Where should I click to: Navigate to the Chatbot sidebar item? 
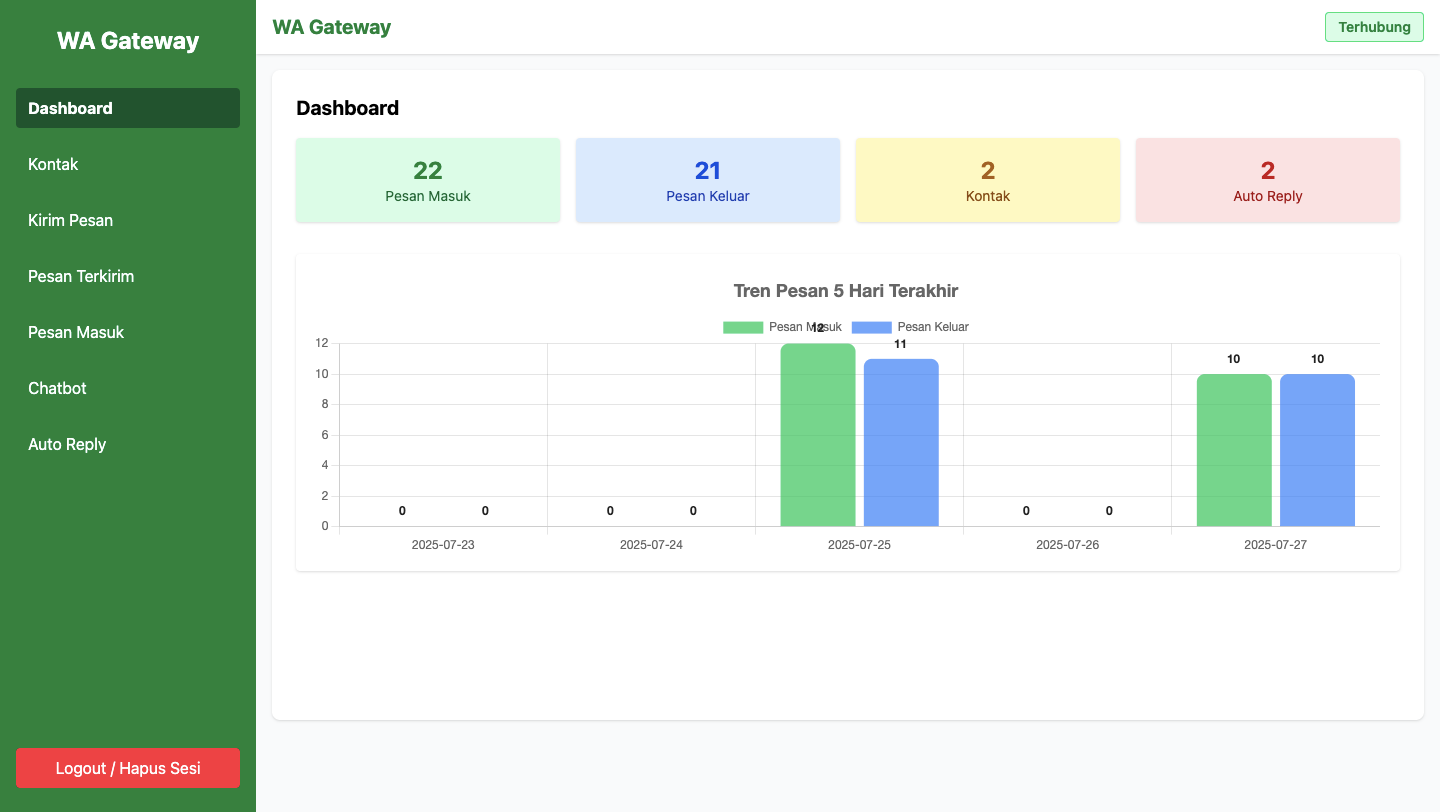pyautogui.click(x=128, y=388)
